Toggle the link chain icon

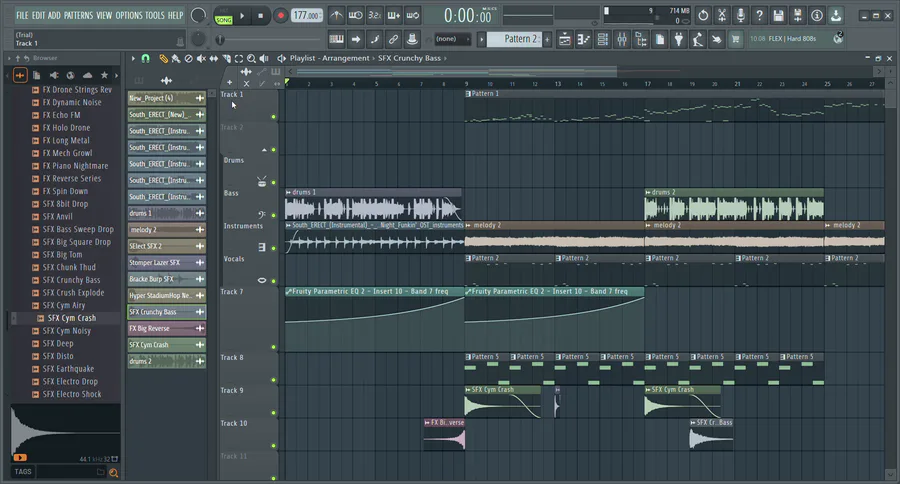tap(393, 39)
